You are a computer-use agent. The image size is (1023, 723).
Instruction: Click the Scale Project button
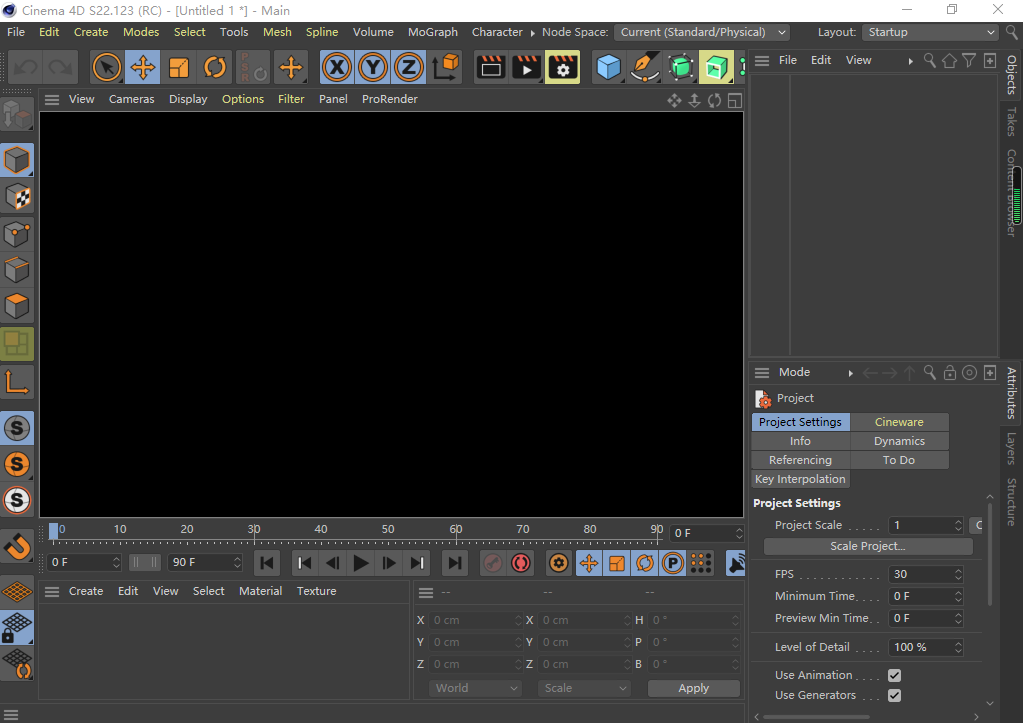coord(866,546)
